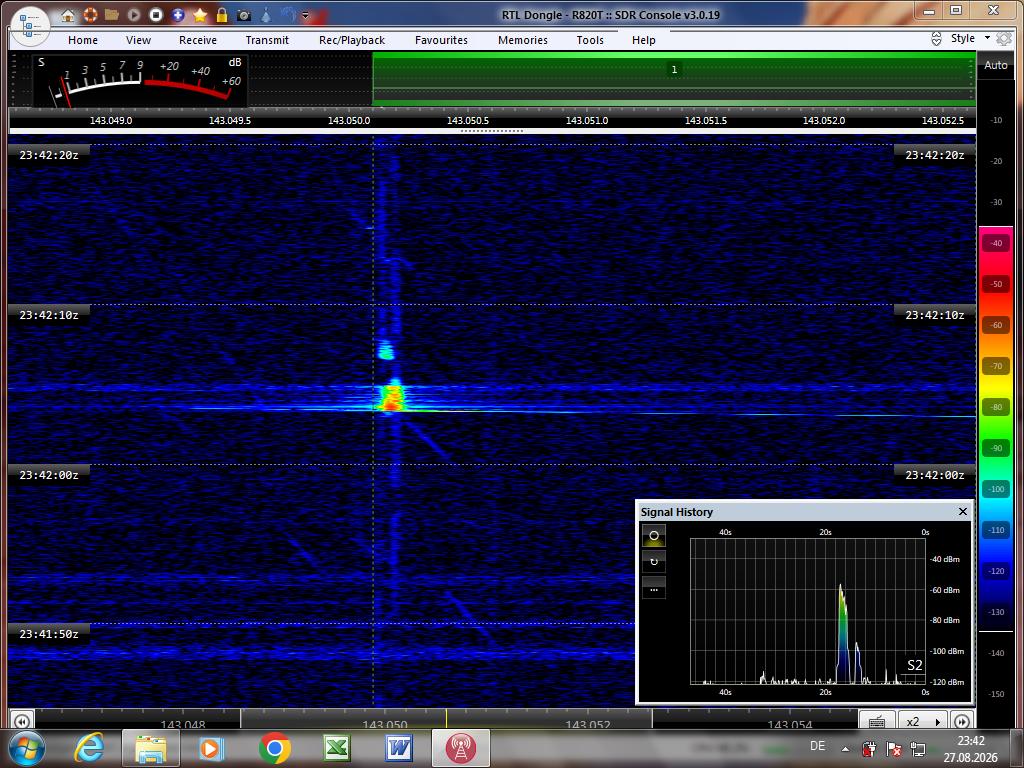Open the Home ribbon tab

tap(83, 40)
